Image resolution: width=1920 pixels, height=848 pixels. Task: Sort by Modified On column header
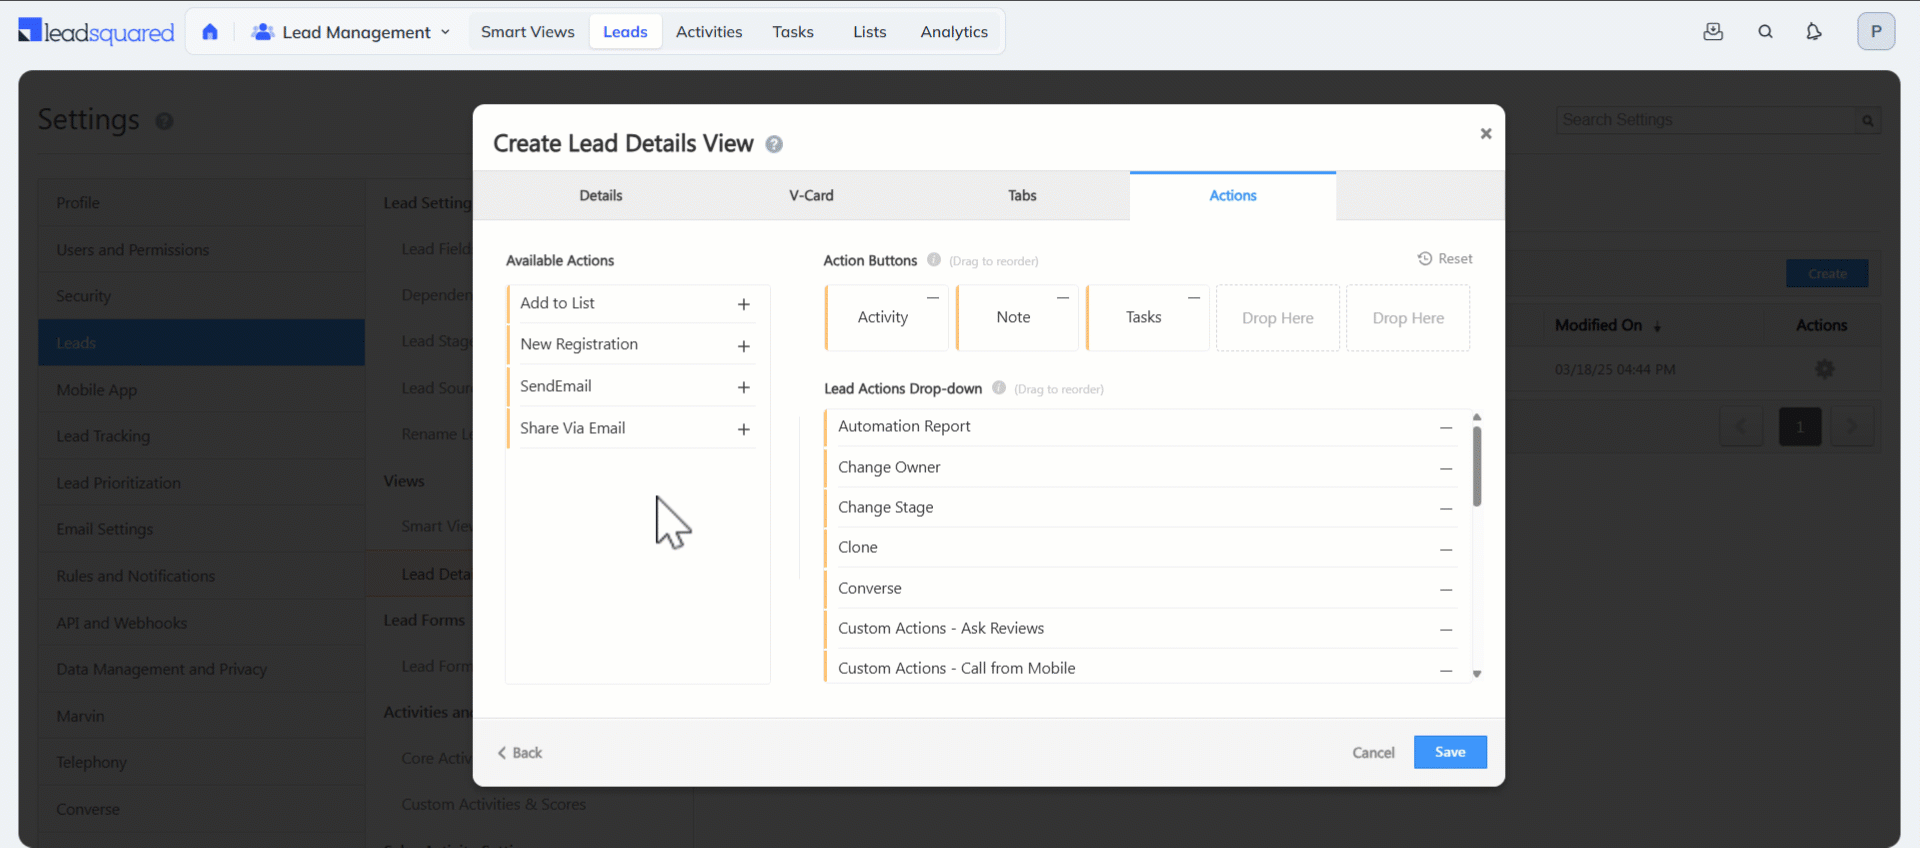[1607, 326]
